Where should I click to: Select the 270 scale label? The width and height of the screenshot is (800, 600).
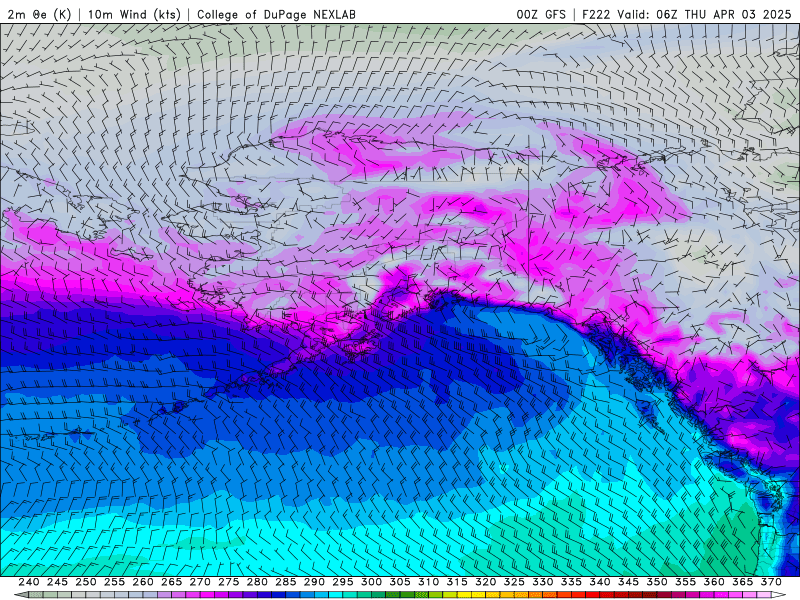[200, 582]
